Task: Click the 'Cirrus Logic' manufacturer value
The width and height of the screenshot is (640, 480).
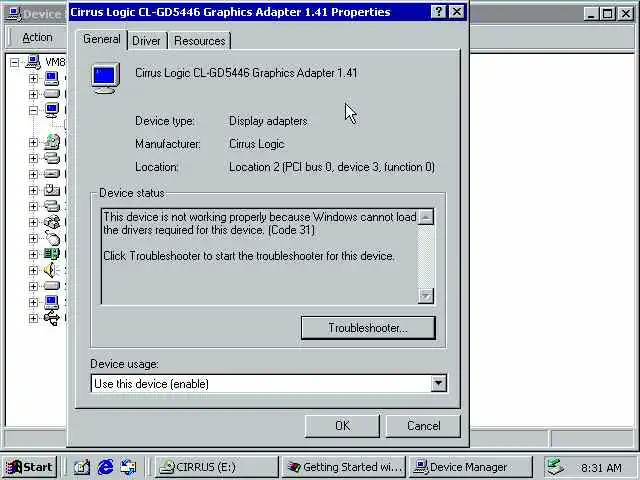Action: point(256,144)
